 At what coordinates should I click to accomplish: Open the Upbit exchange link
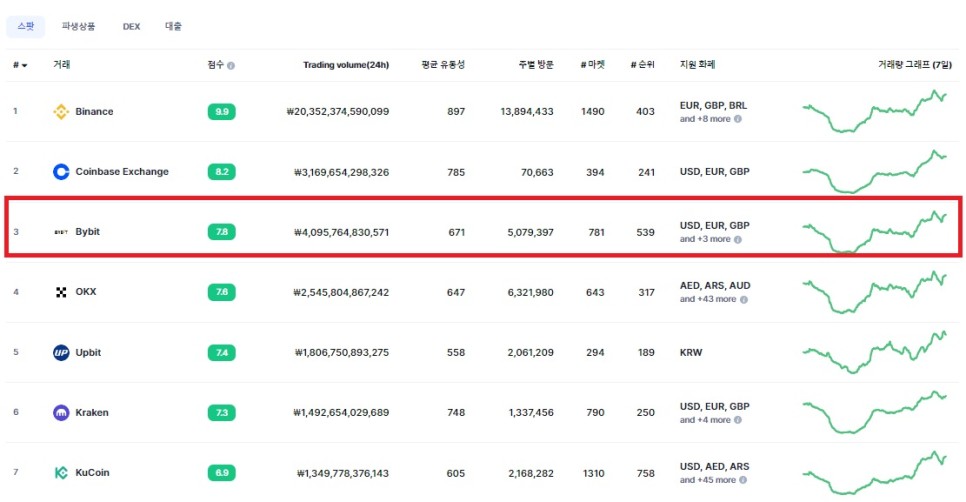[x=88, y=352]
